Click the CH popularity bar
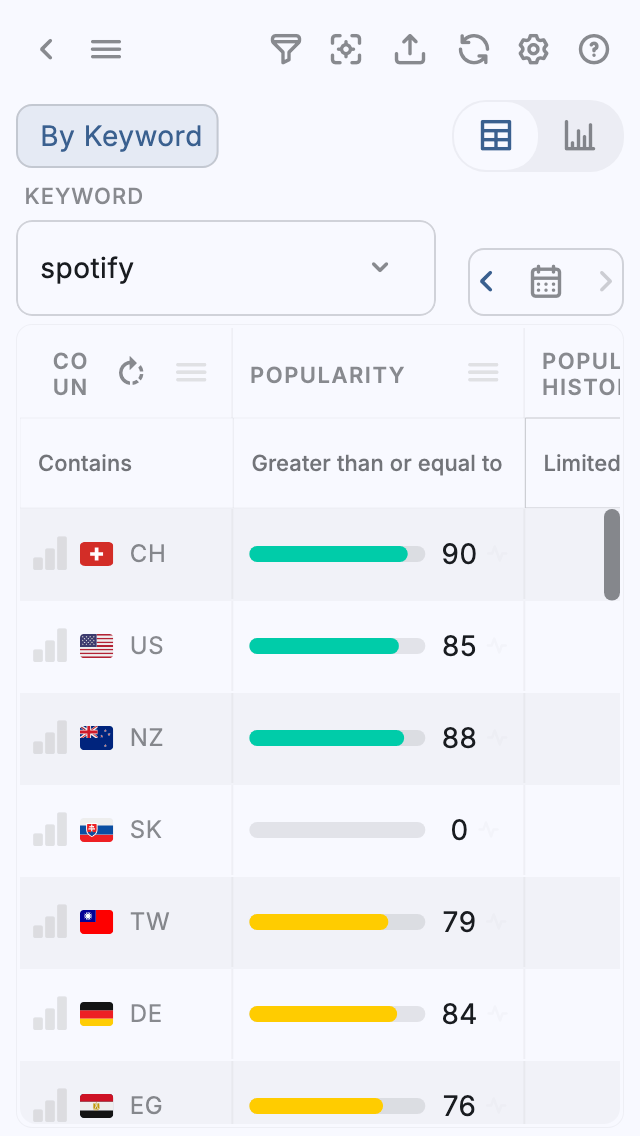Viewport: 640px width, 1136px height. tap(337, 554)
